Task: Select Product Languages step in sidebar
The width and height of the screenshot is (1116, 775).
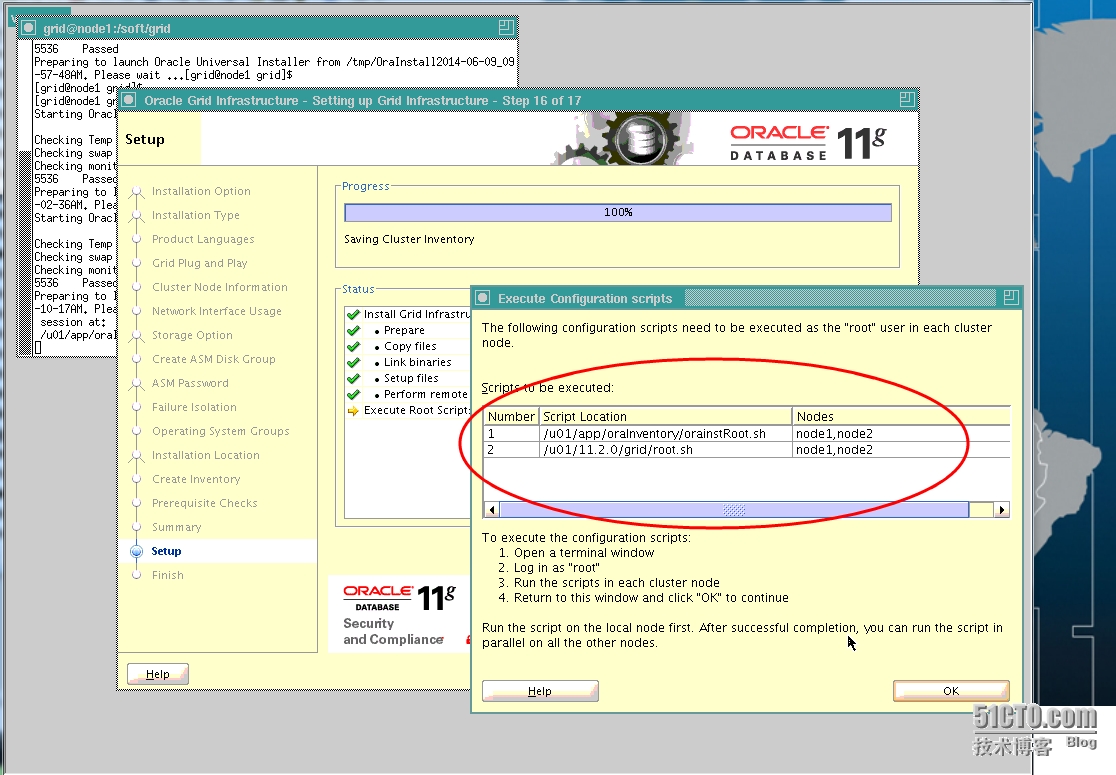Action: [x=203, y=239]
